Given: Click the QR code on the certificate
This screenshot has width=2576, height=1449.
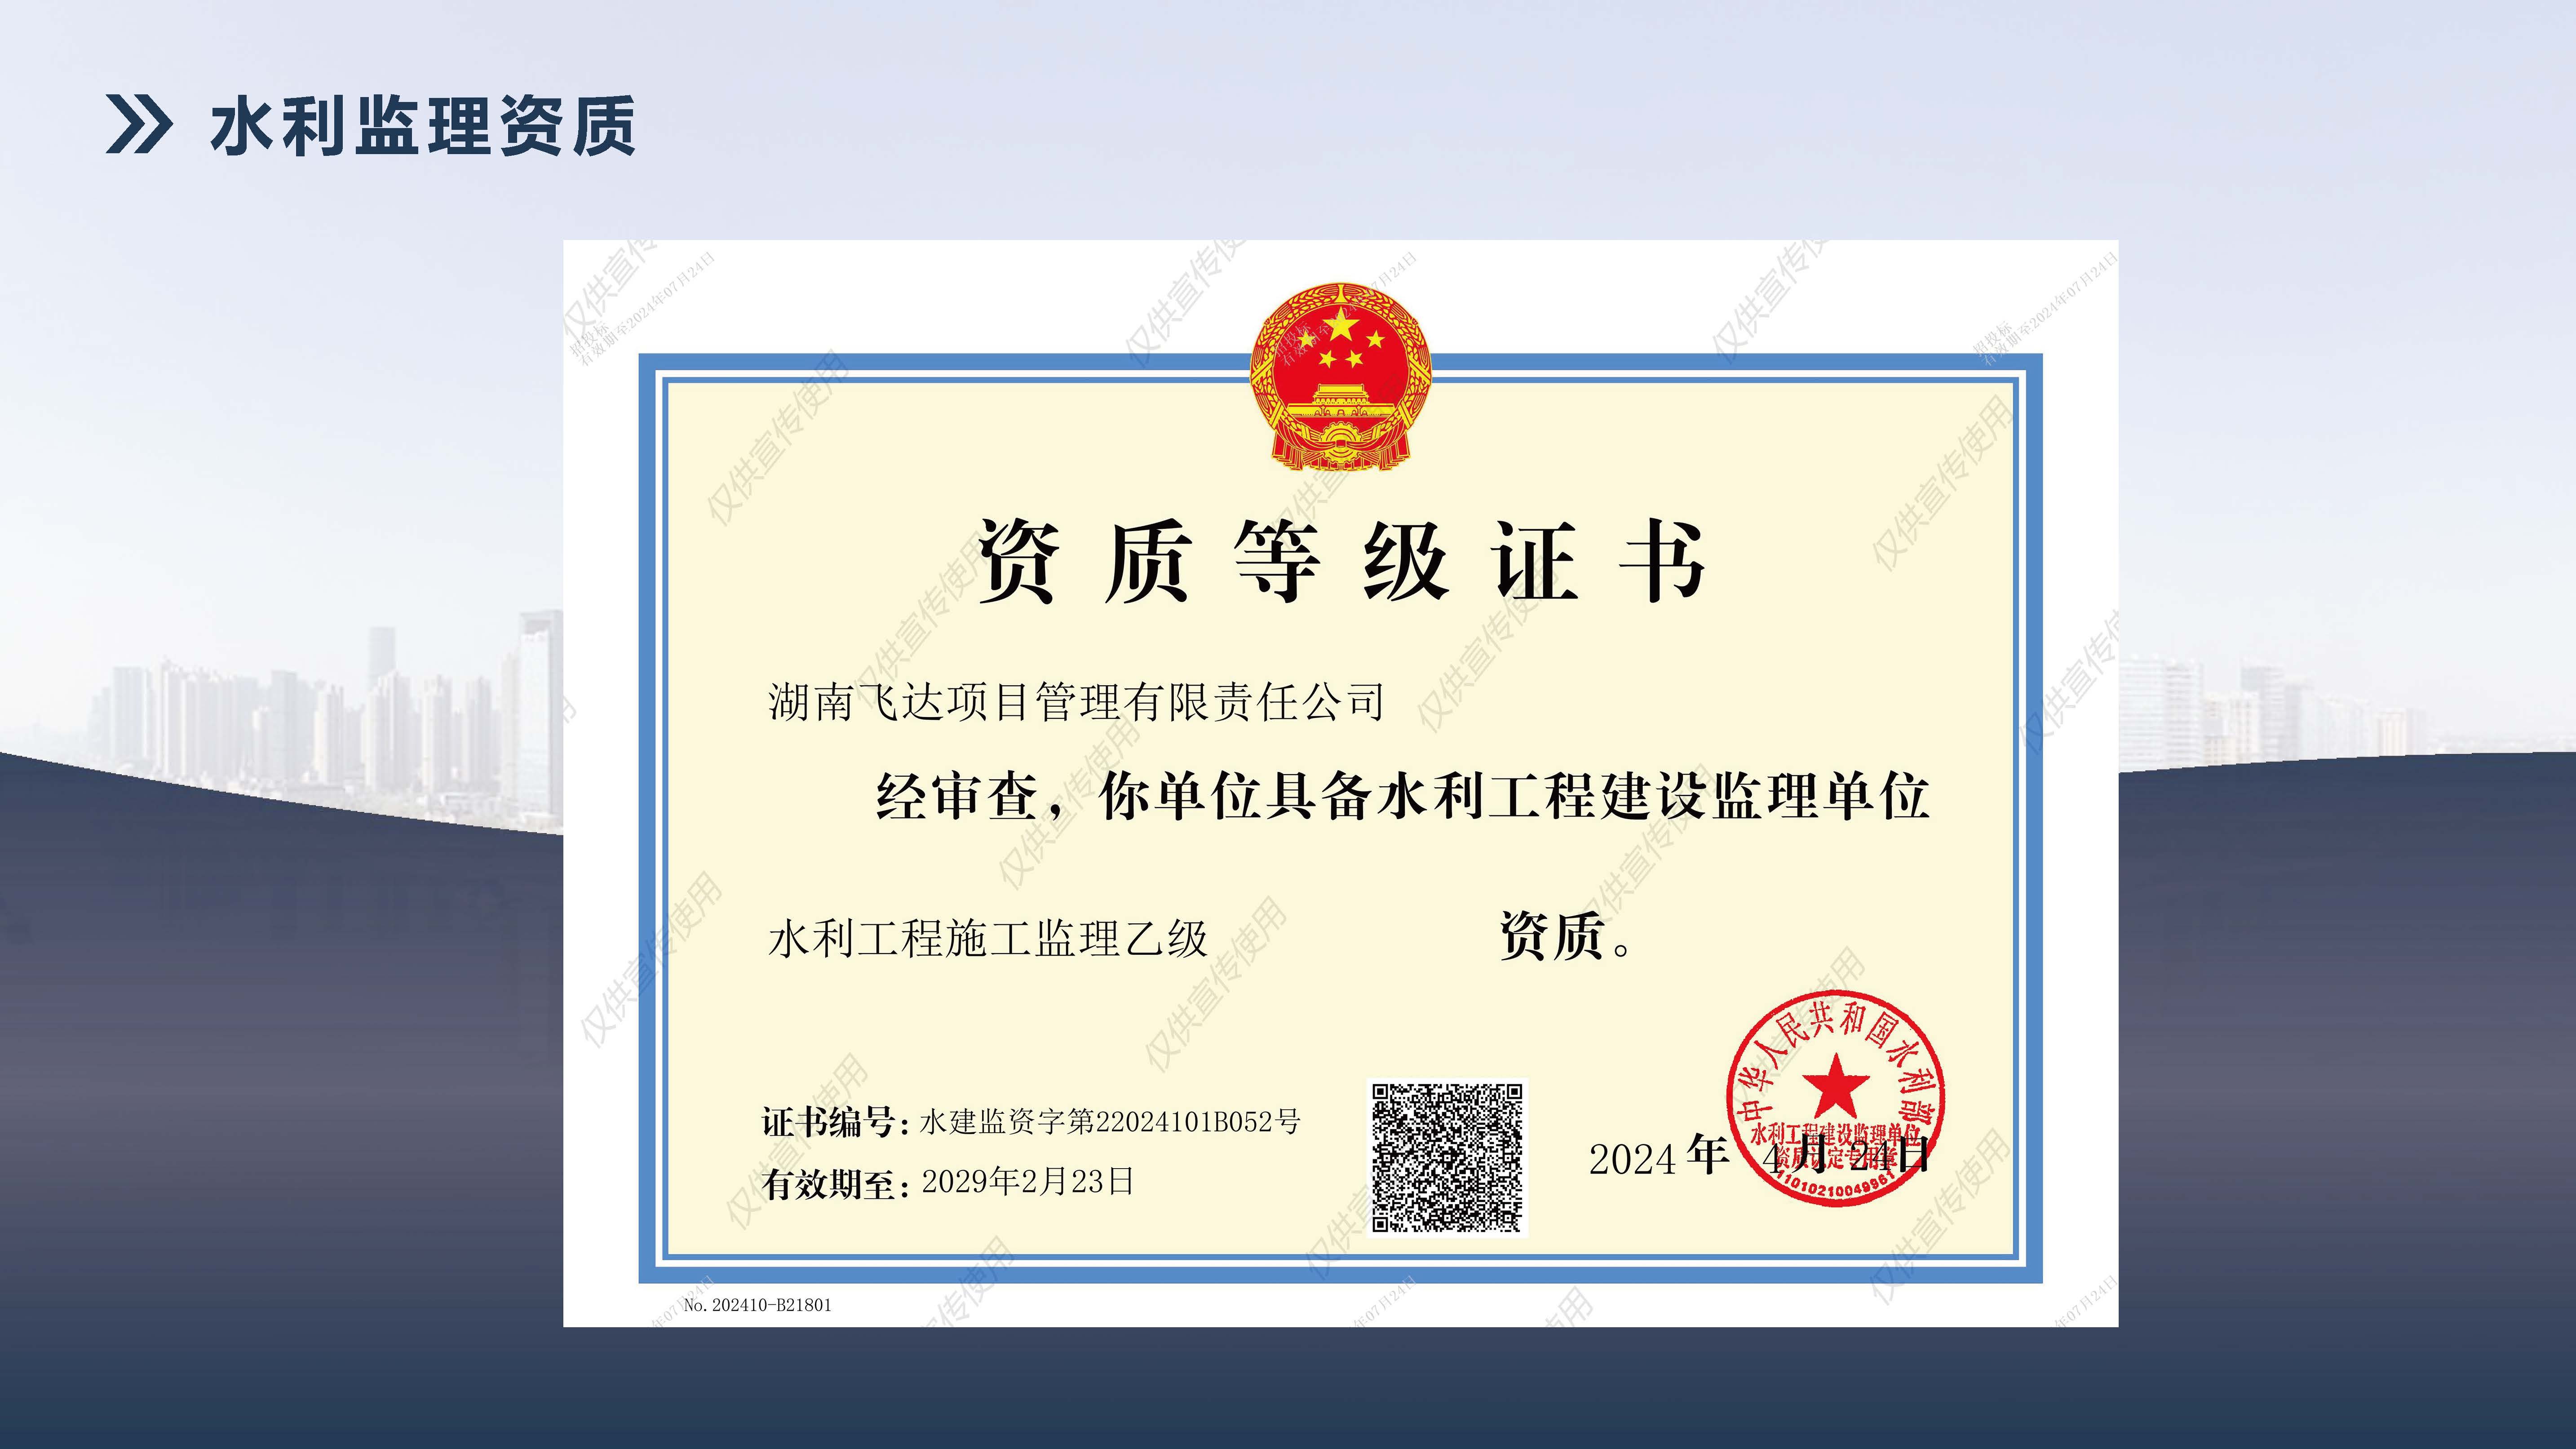Looking at the screenshot, I should pos(1447,1157).
